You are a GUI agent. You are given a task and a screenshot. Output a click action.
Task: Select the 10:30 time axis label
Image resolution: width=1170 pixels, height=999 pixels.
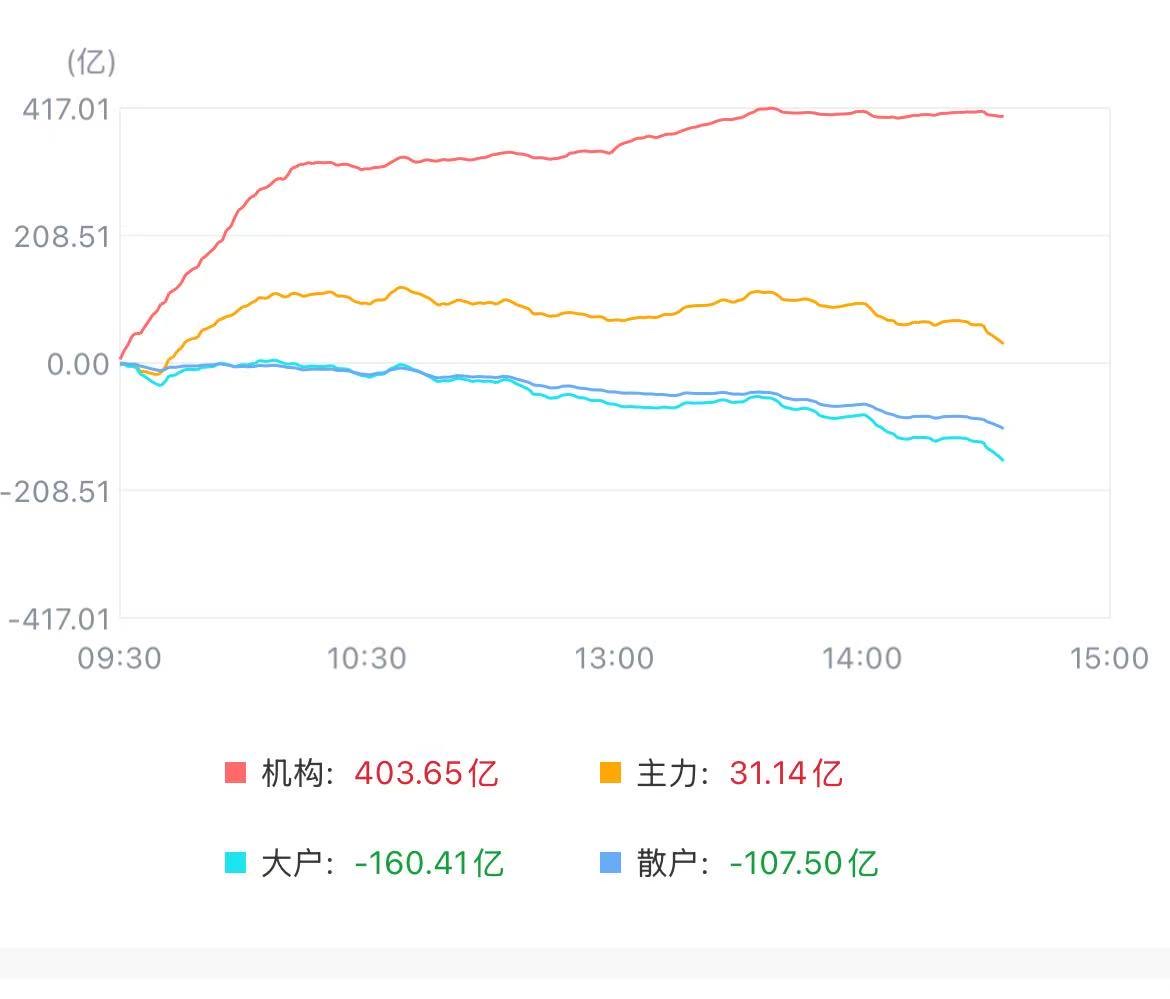pos(369,658)
